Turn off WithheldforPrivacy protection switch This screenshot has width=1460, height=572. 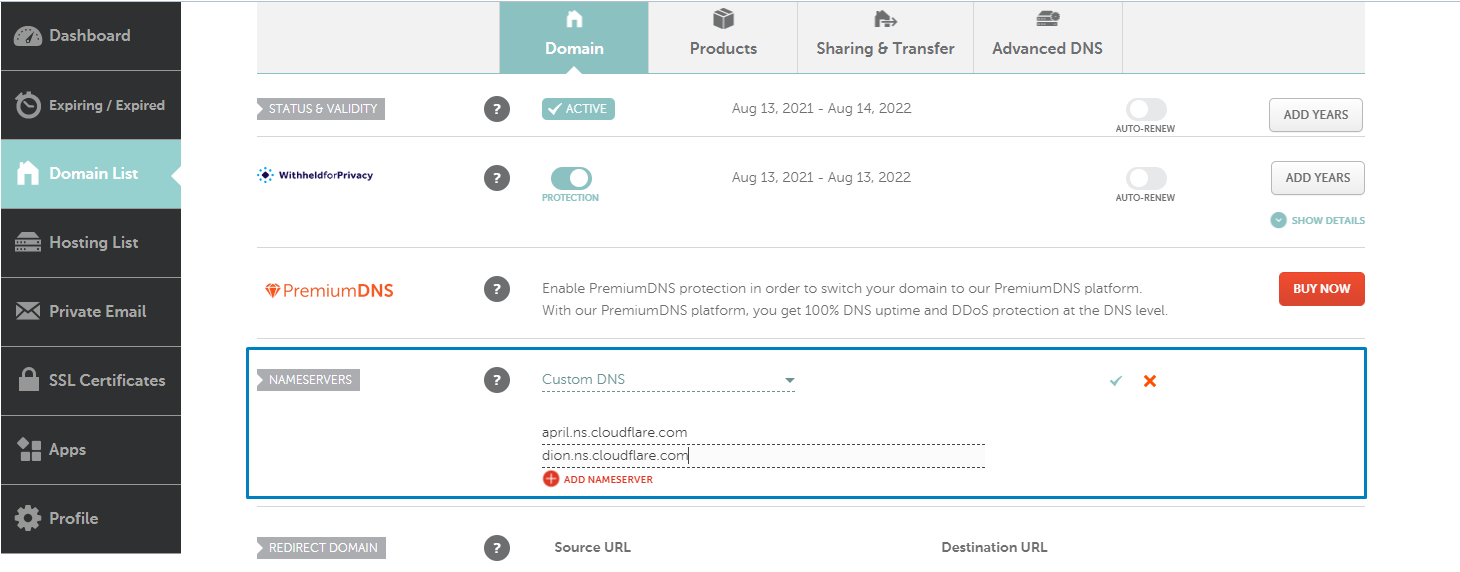point(571,178)
